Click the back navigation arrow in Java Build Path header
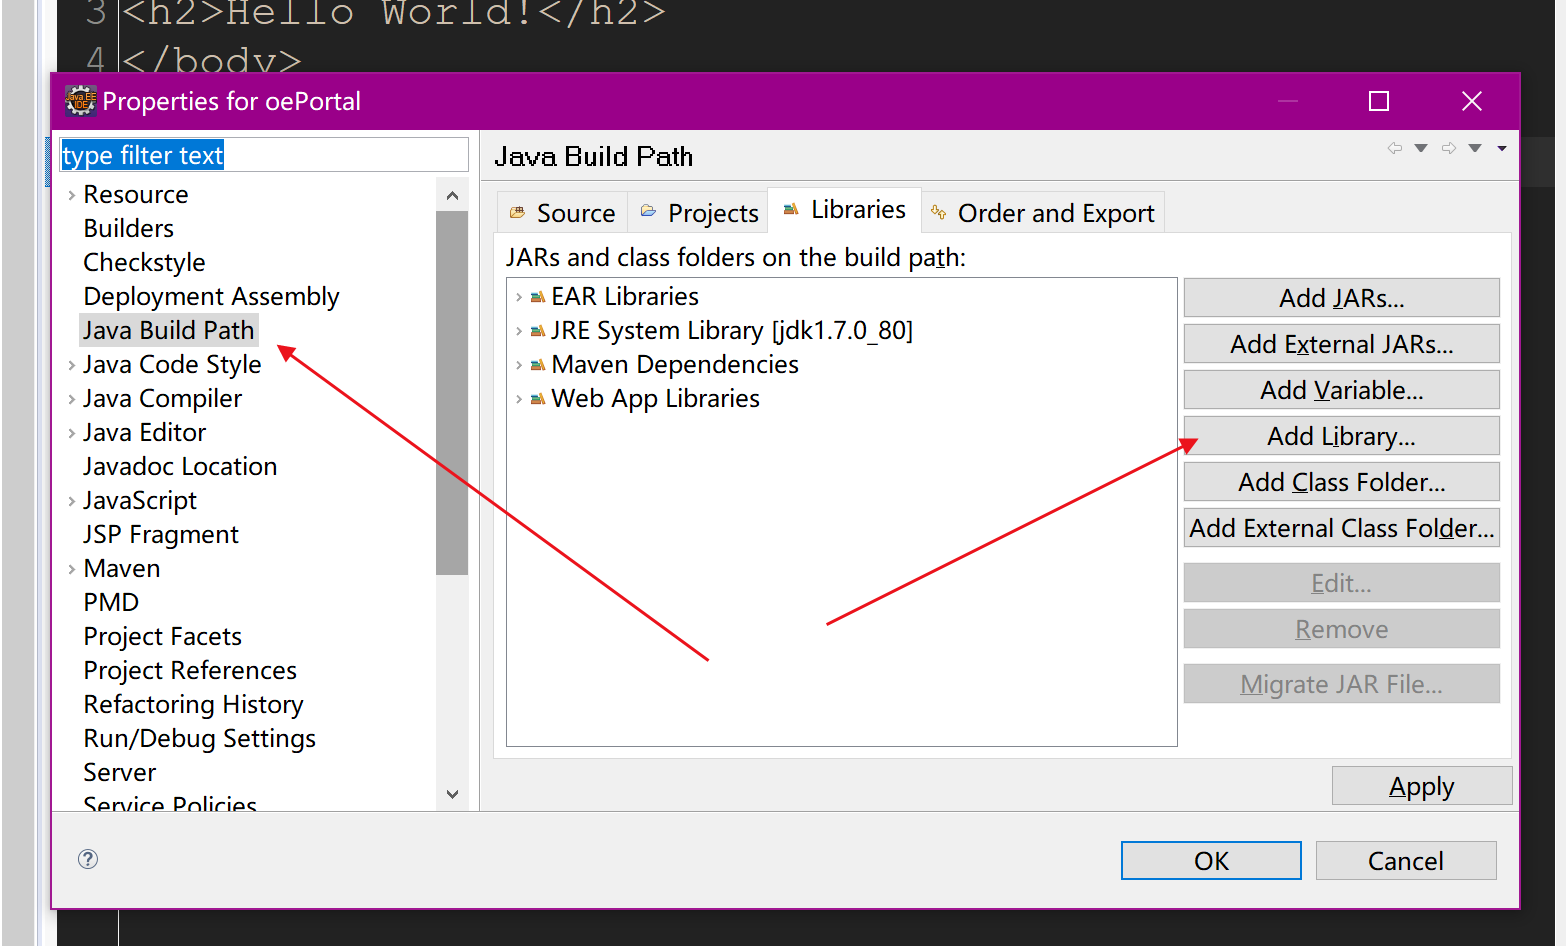 point(1395,148)
